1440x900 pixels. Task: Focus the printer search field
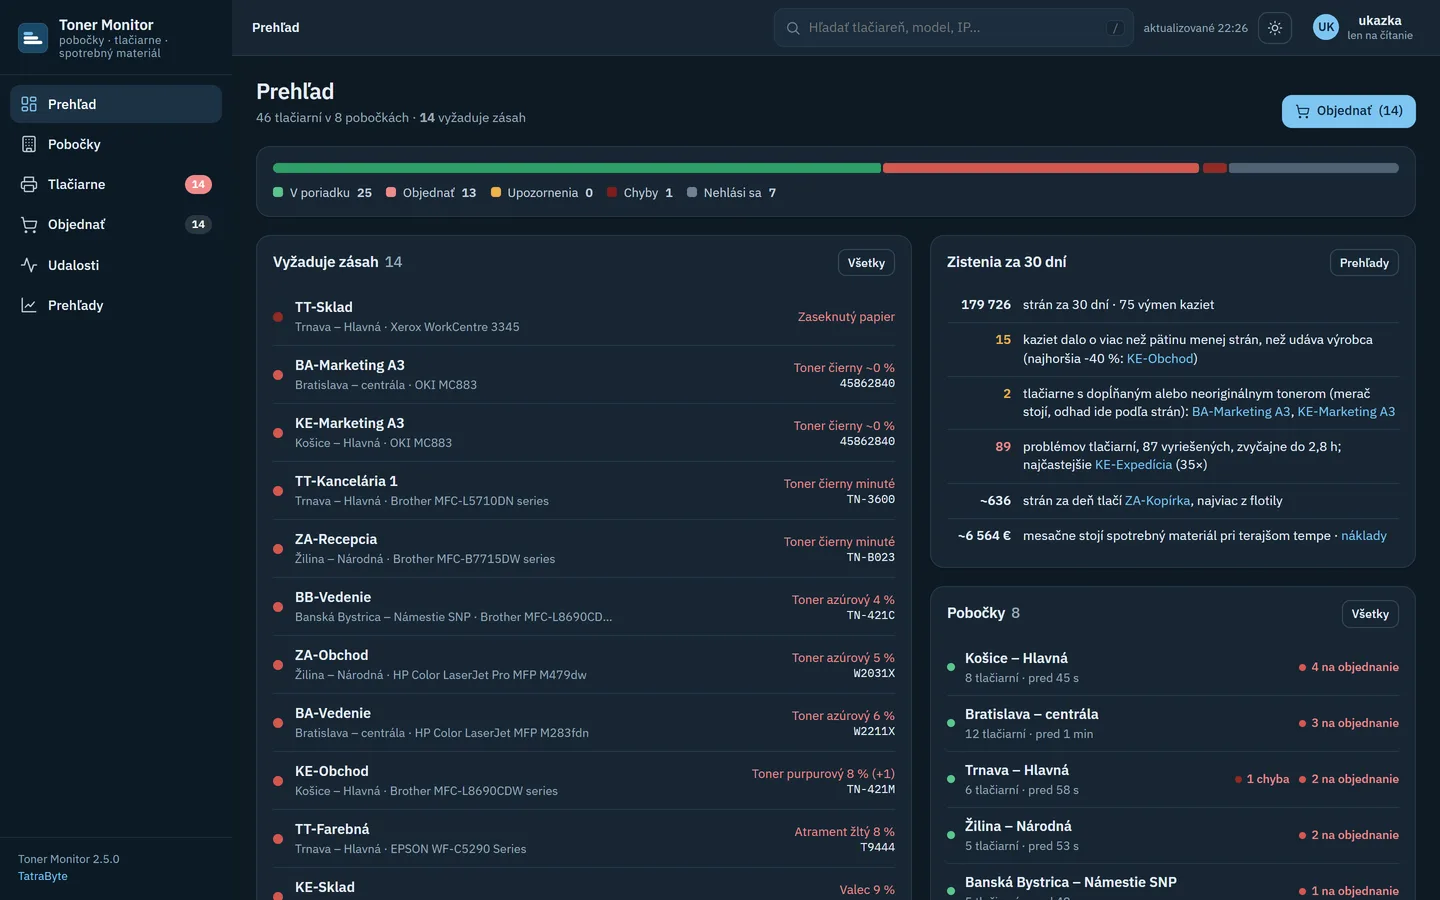pos(954,28)
